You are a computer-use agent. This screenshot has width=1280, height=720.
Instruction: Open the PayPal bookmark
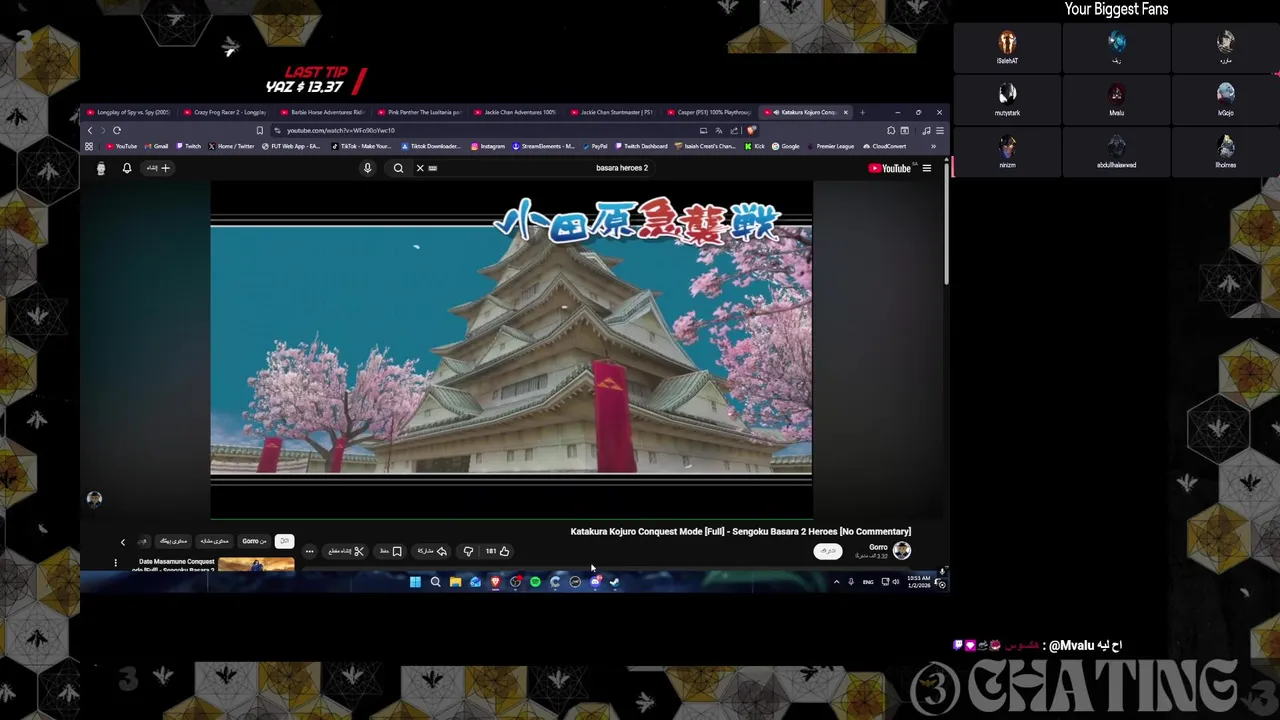tap(595, 146)
